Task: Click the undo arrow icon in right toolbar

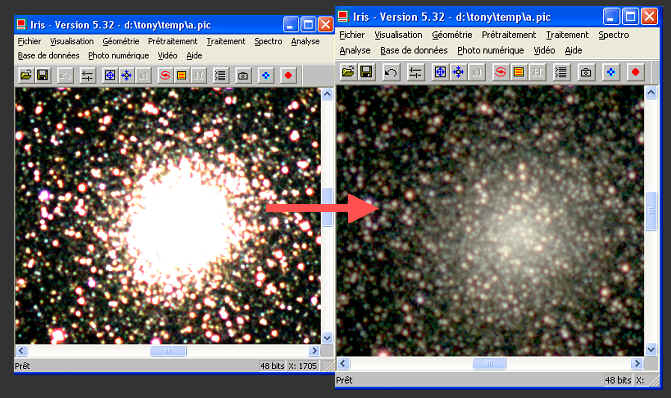Action: click(391, 72)
